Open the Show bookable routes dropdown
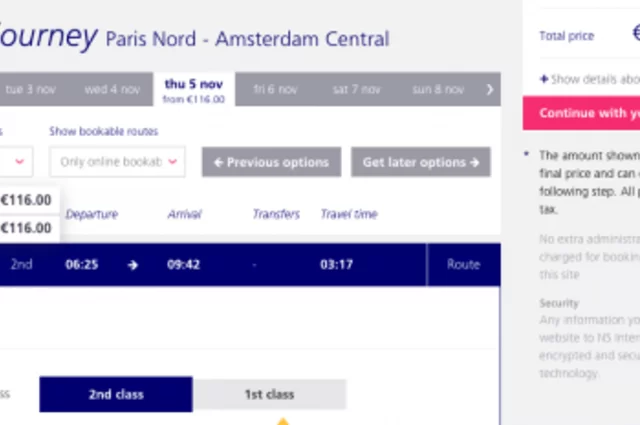 (x=118, y=161)
